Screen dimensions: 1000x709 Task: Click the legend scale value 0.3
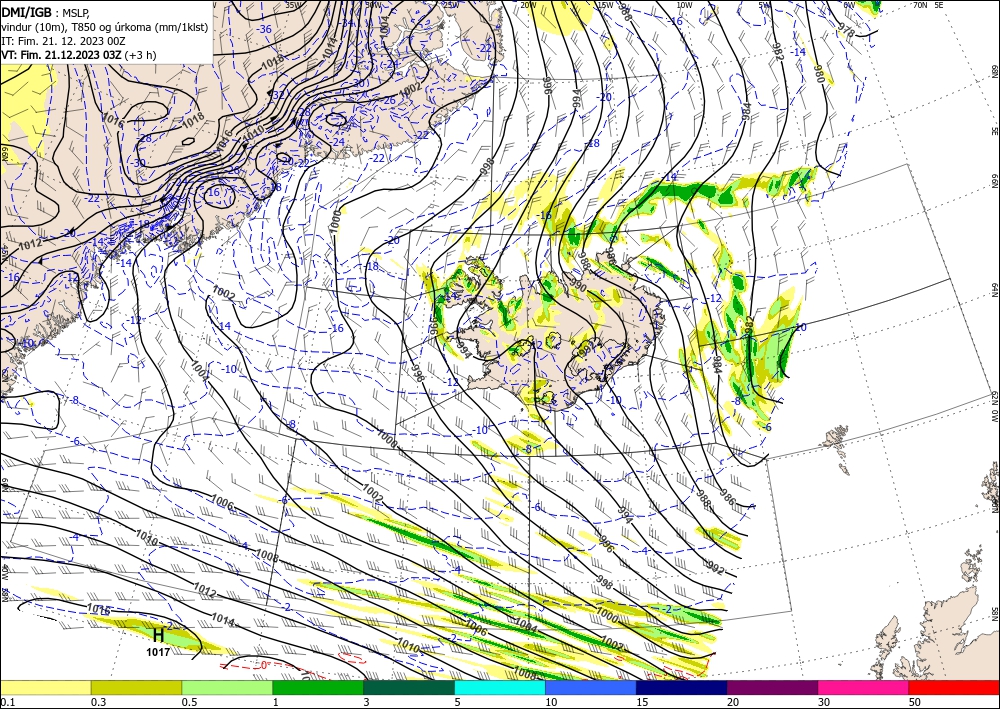(x=98, y=702)
